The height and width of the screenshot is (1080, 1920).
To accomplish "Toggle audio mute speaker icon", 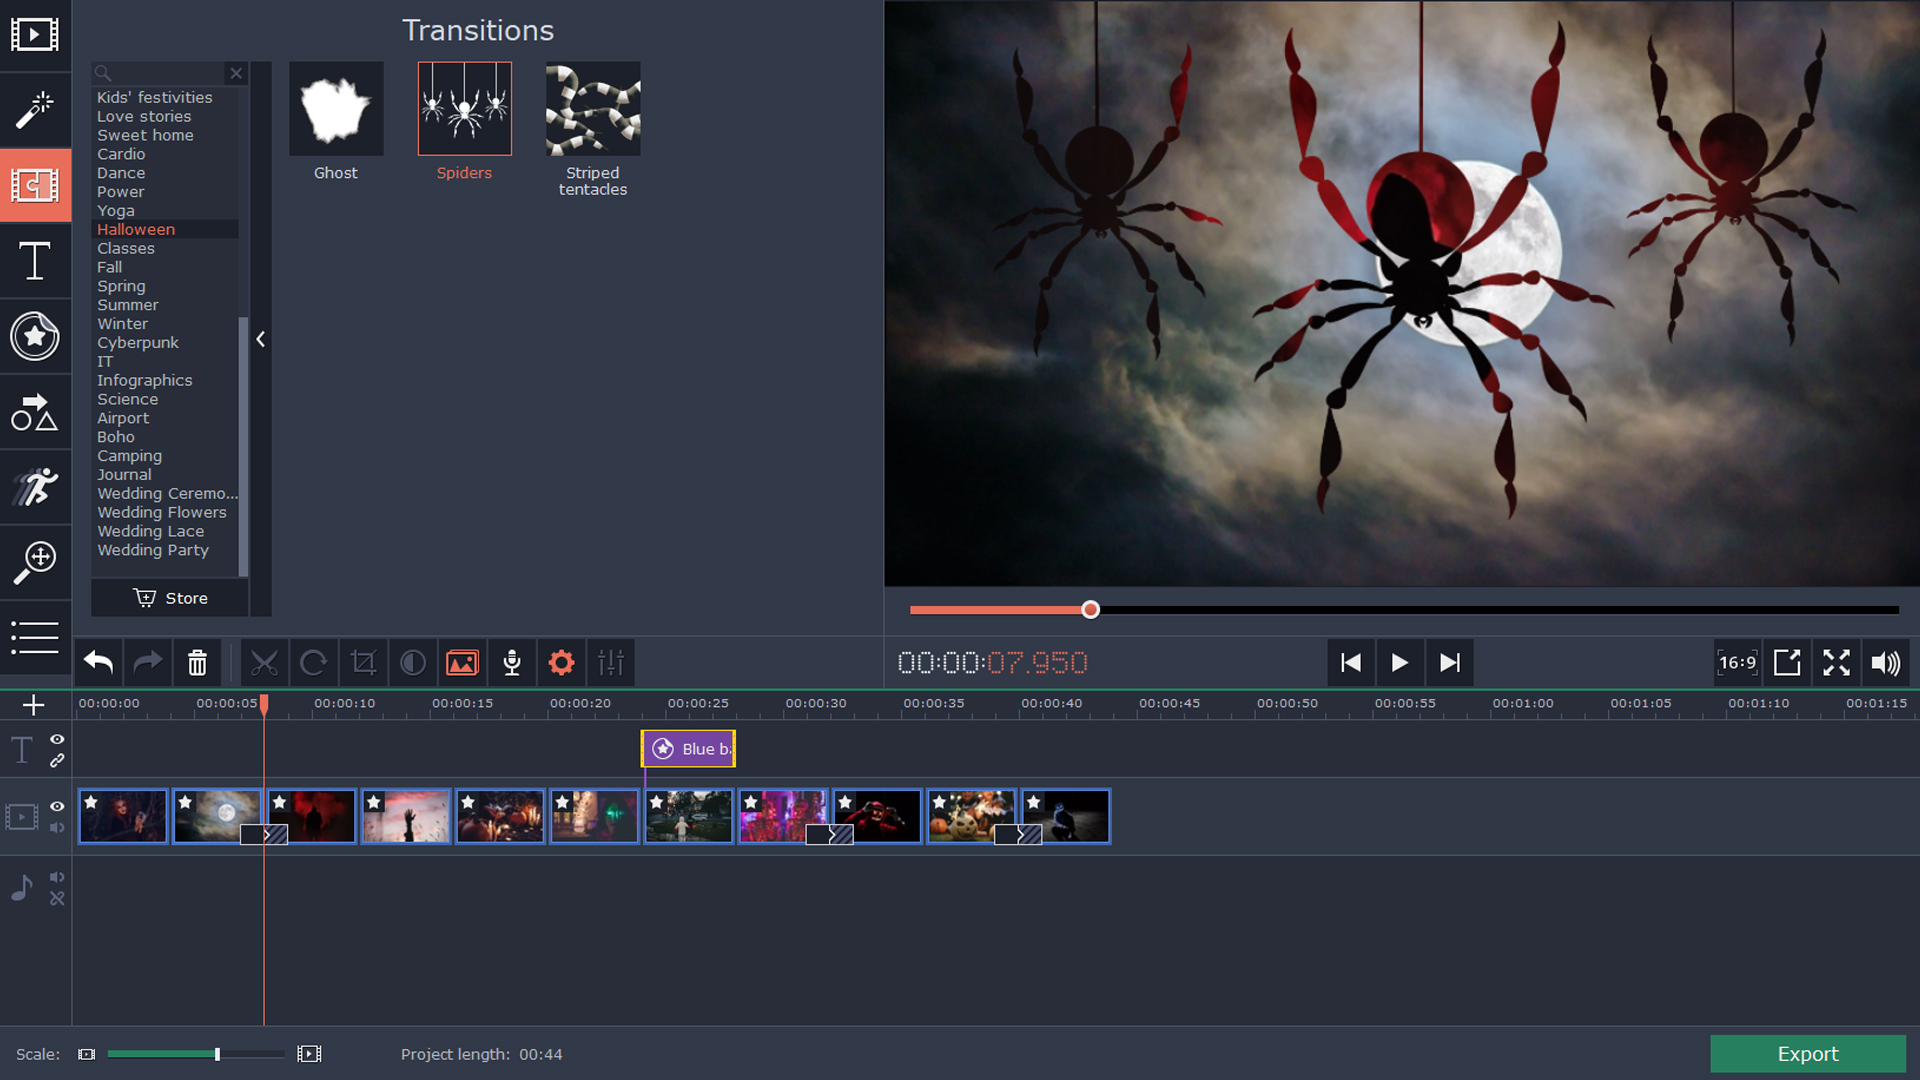I will click(x=1890, y=662).
